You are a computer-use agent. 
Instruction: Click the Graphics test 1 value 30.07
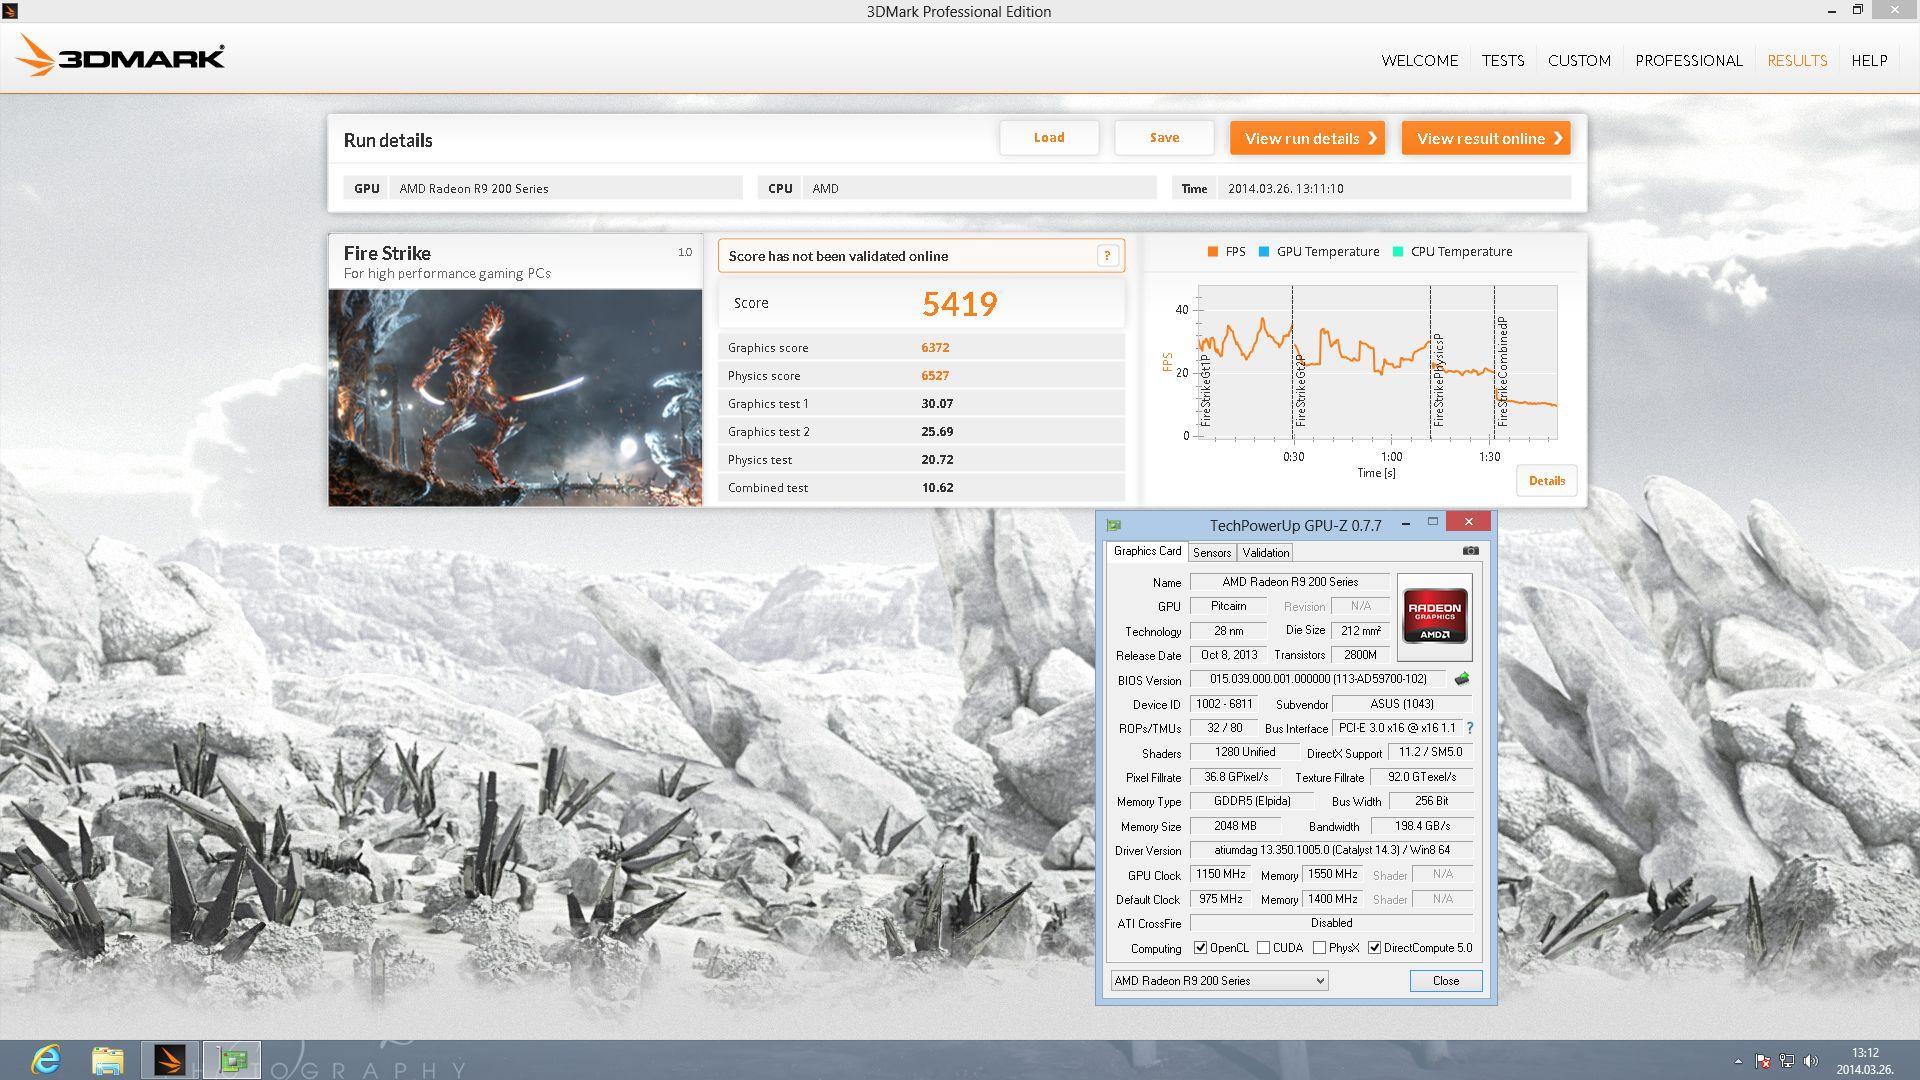(937, 404)
